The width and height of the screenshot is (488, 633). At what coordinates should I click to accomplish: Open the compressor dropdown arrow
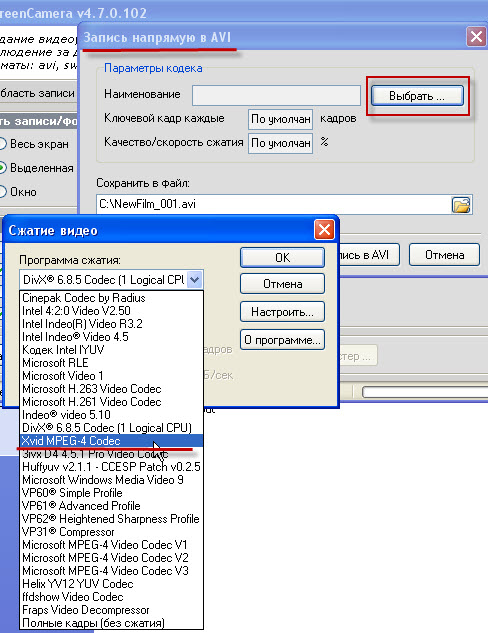(195, 279)
